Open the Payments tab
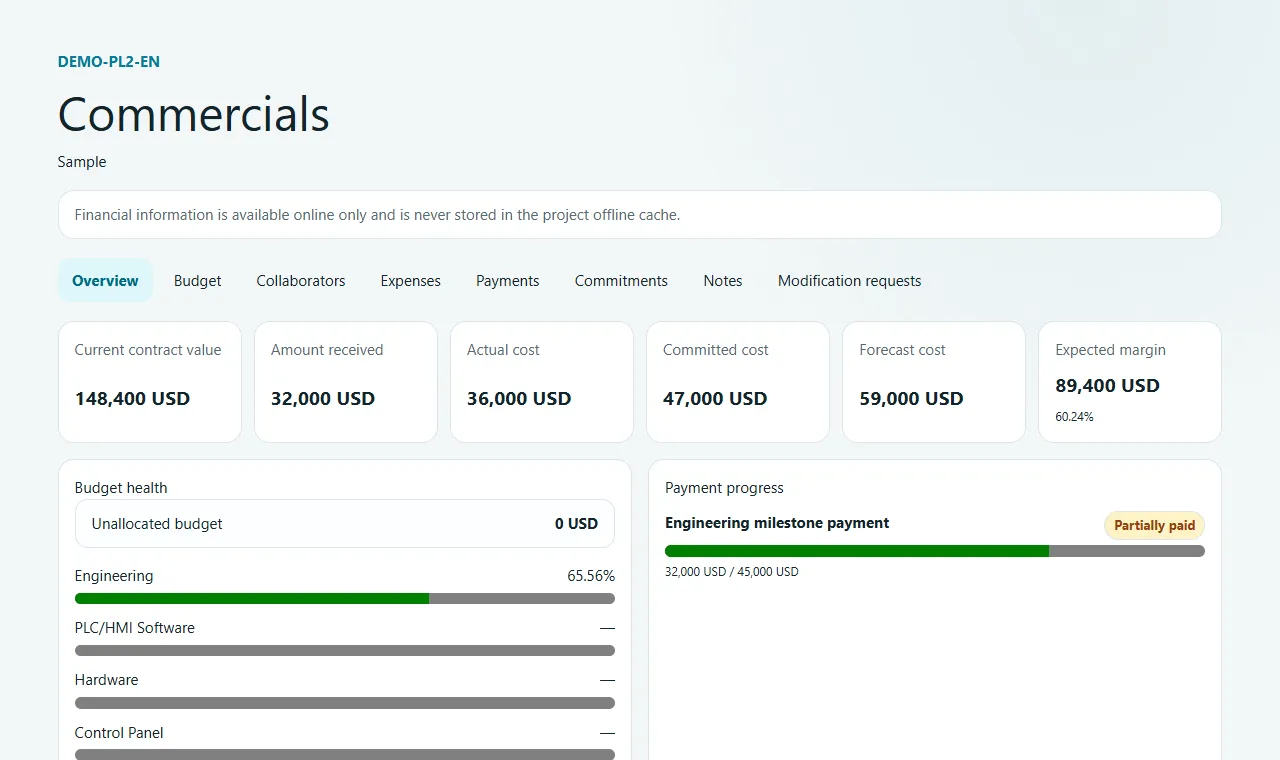 [x=508, y=281]
